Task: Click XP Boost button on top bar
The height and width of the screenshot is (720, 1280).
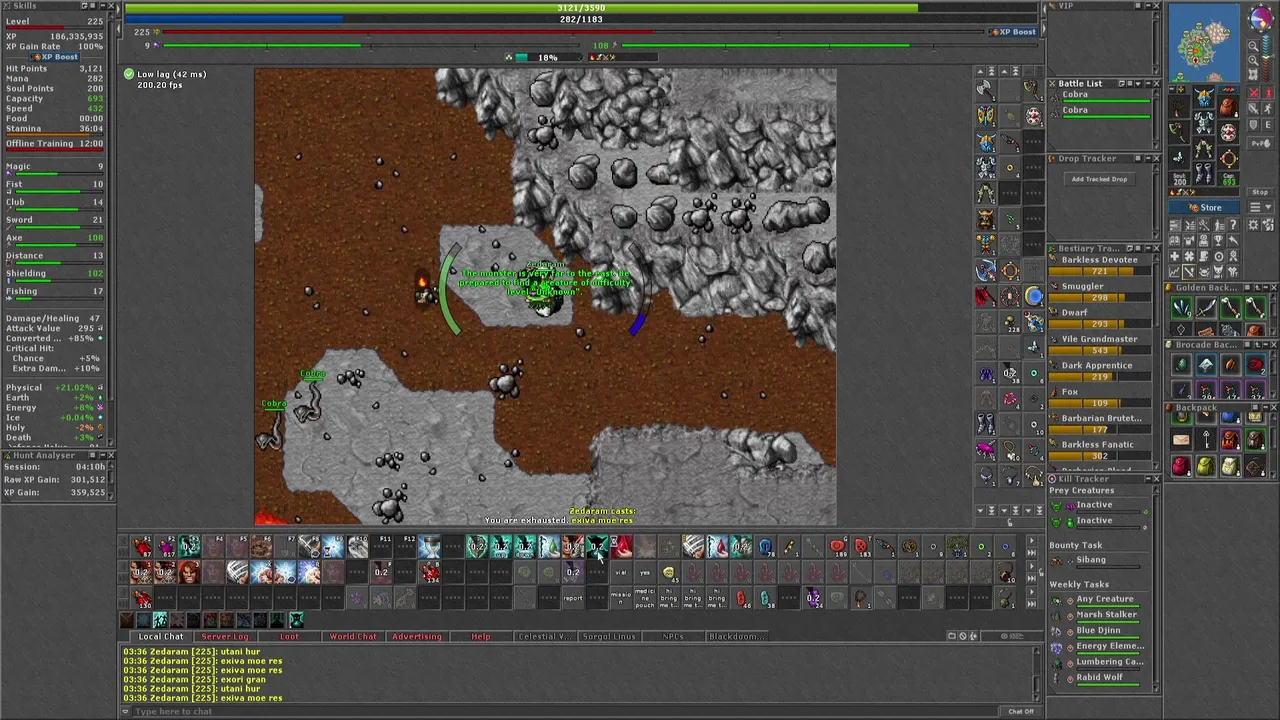Action: pyautogui.click(x=1013, y=32)
